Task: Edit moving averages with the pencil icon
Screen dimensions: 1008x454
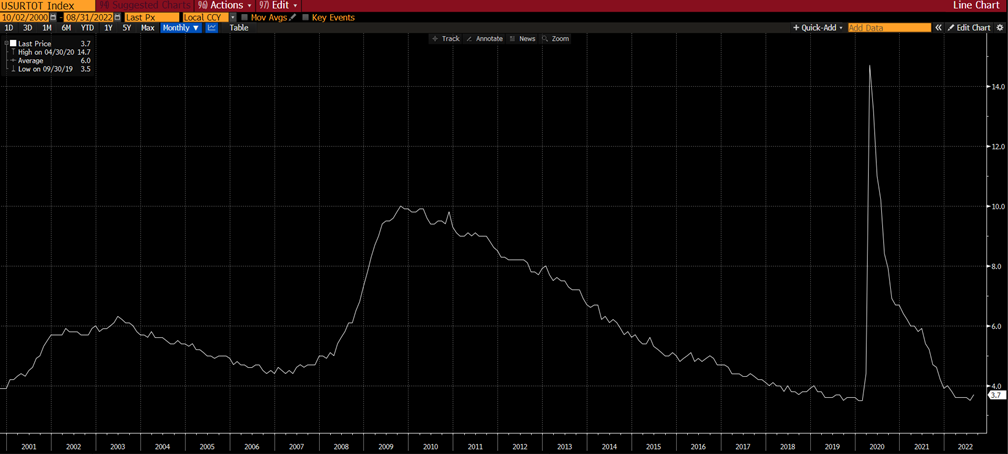Action: point(292,17)
